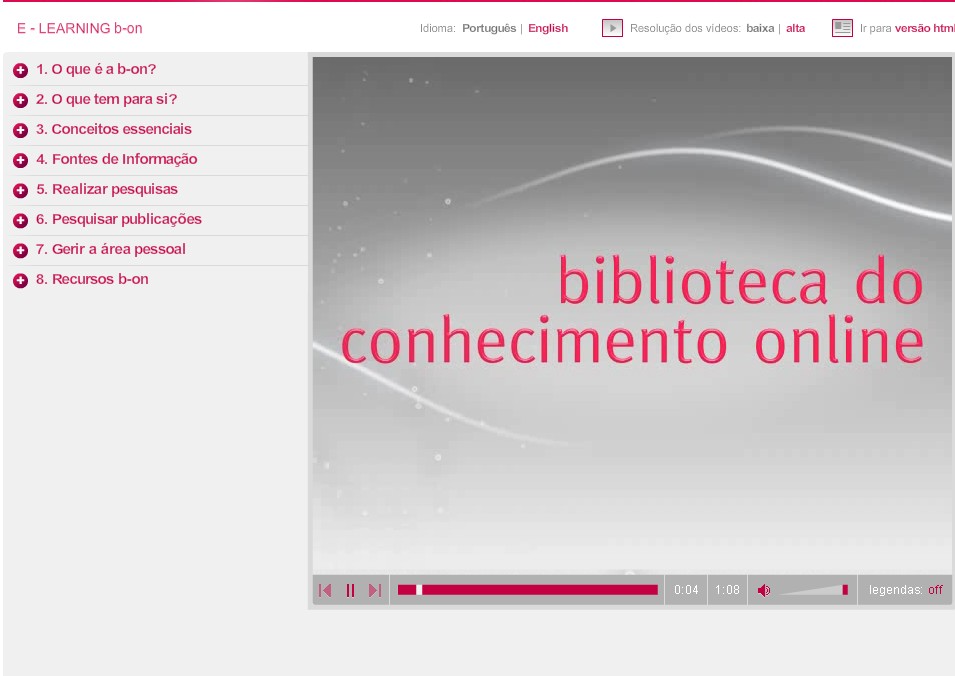
Task: Go to 'versão html' link
Action: pos(925,28)
